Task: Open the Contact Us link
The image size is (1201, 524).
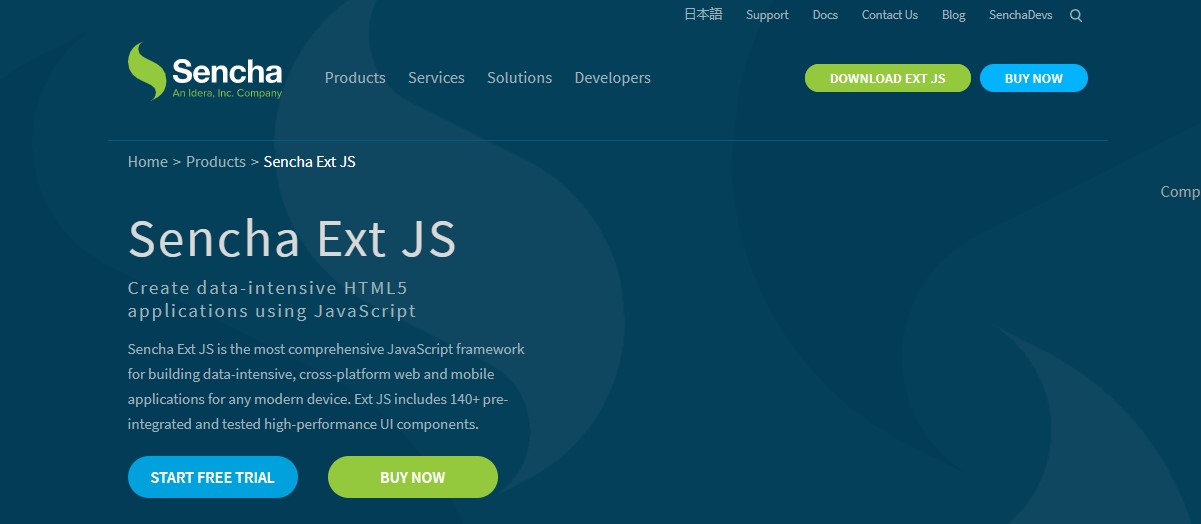Action: click(x=890, y=15)
